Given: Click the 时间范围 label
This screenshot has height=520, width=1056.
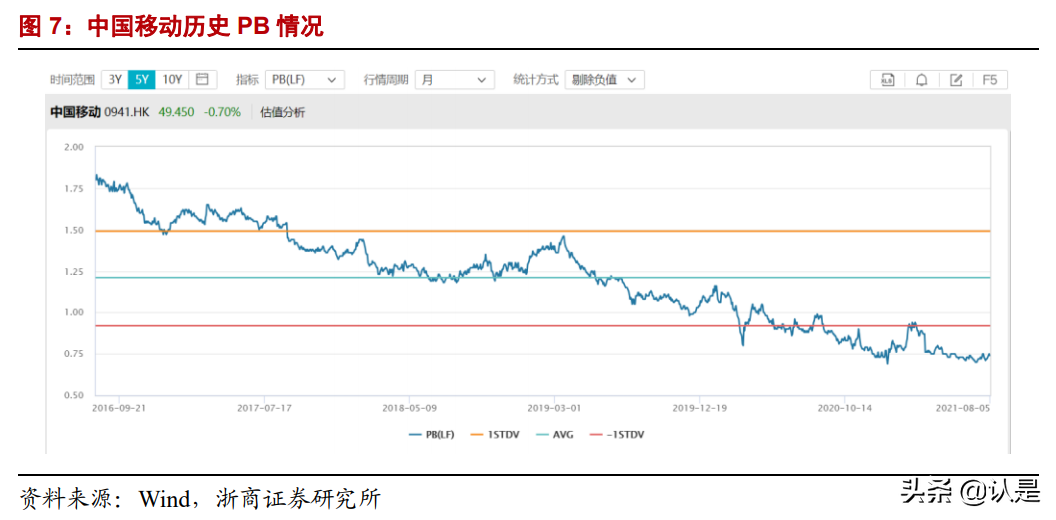Looking at the screenshot, I should (72, 79).
